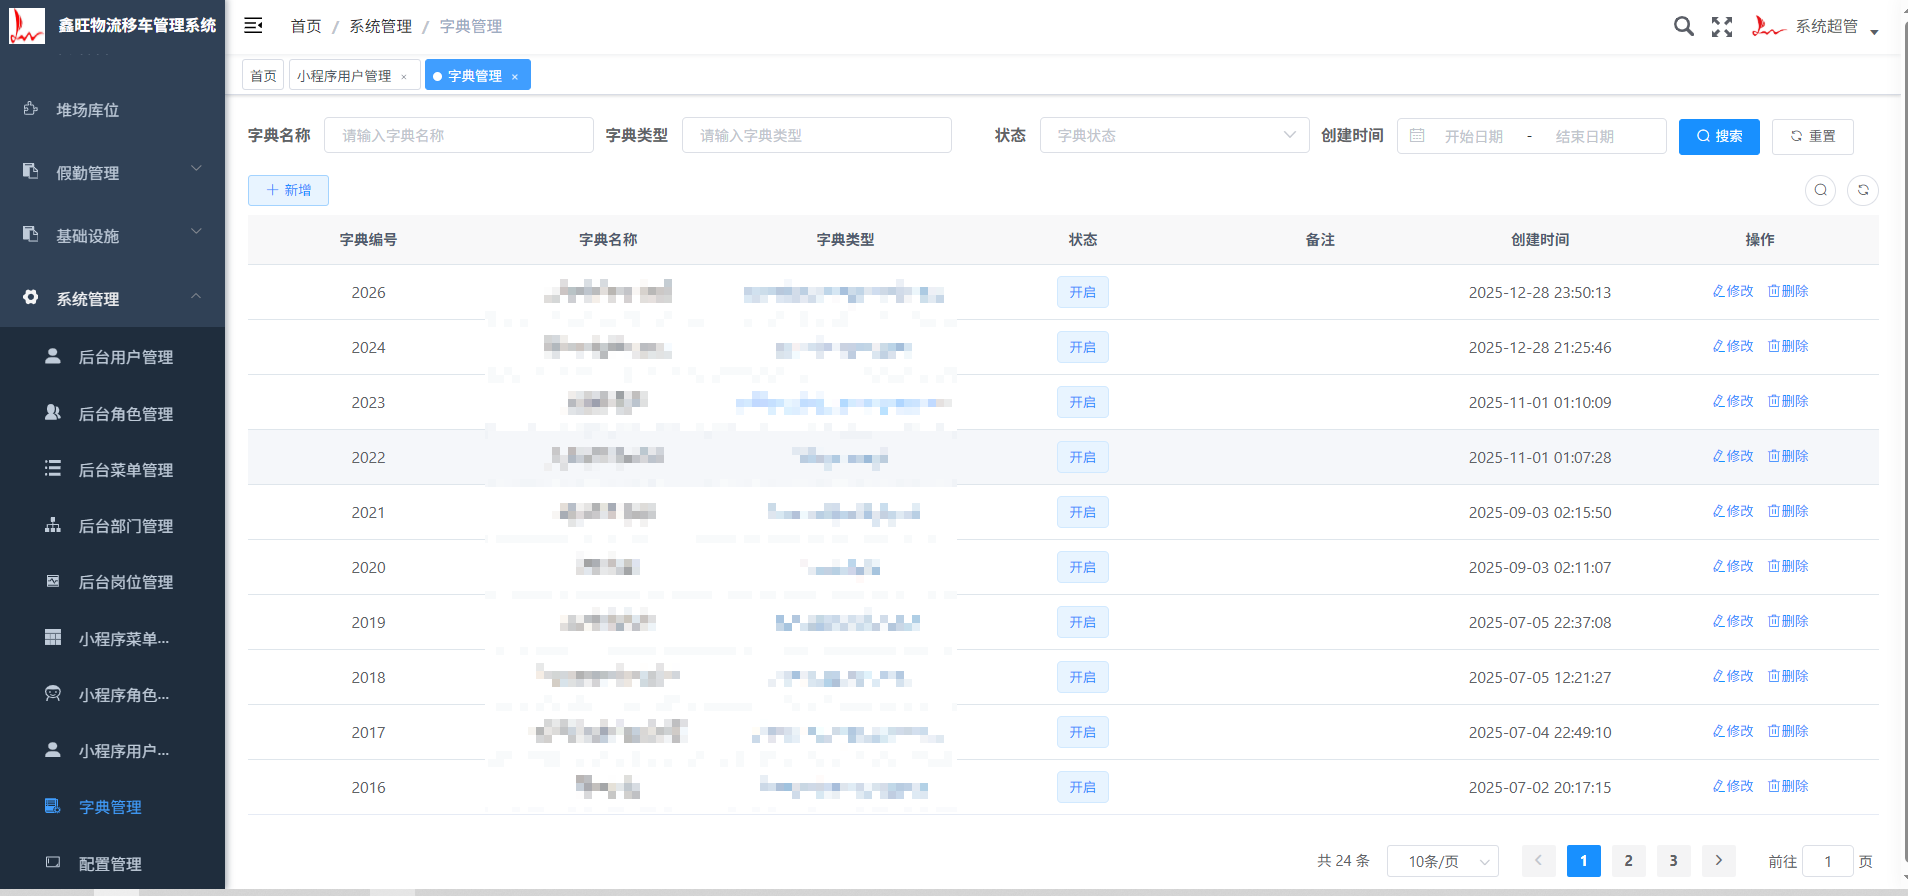Focus the 字典类型 input field
Screen dimensions: 1908x896
click(817, 135)
